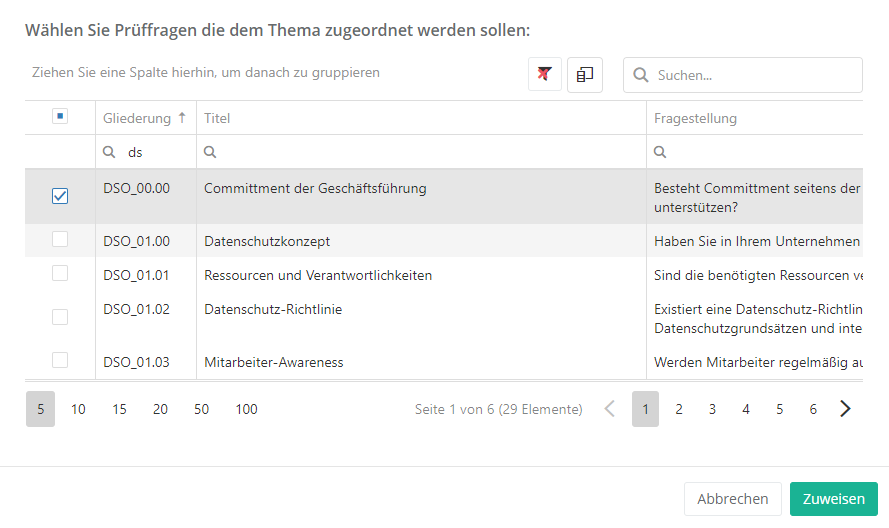Set page size to 50
The height and width of the screenshot is (528, 889).
tap(201, 409)
